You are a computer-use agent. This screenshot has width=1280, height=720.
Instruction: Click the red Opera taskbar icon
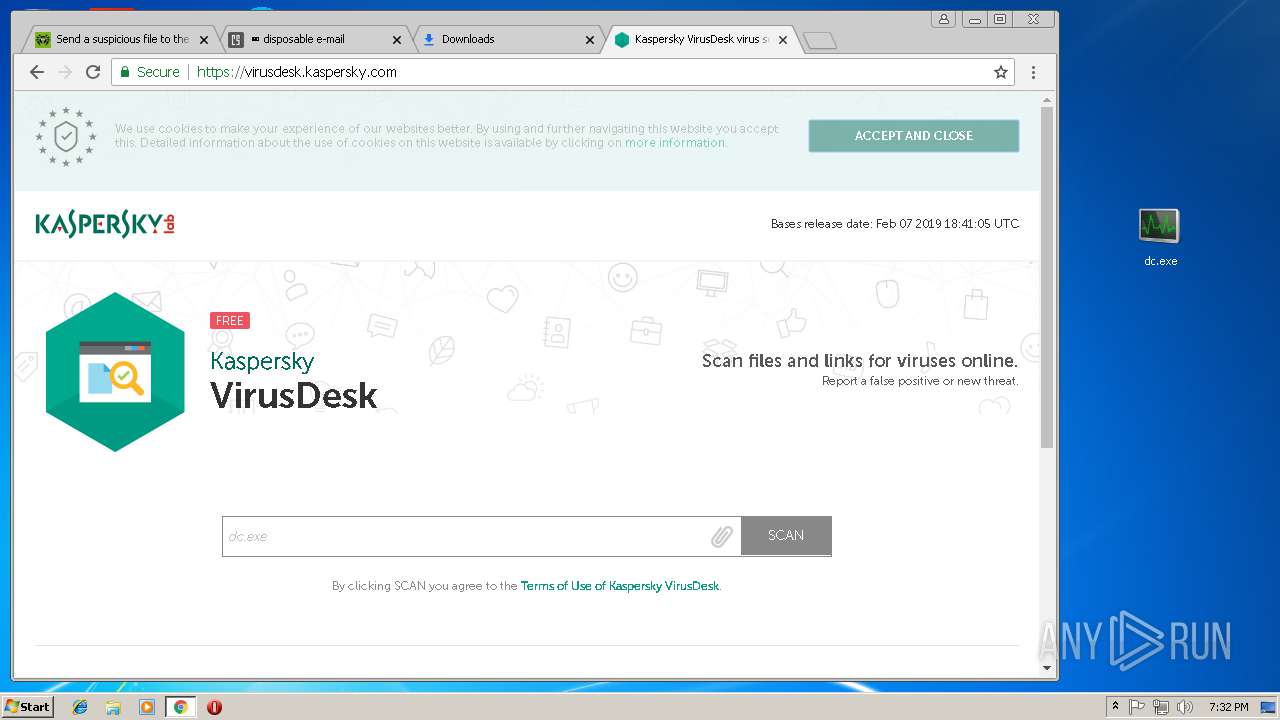214,707
